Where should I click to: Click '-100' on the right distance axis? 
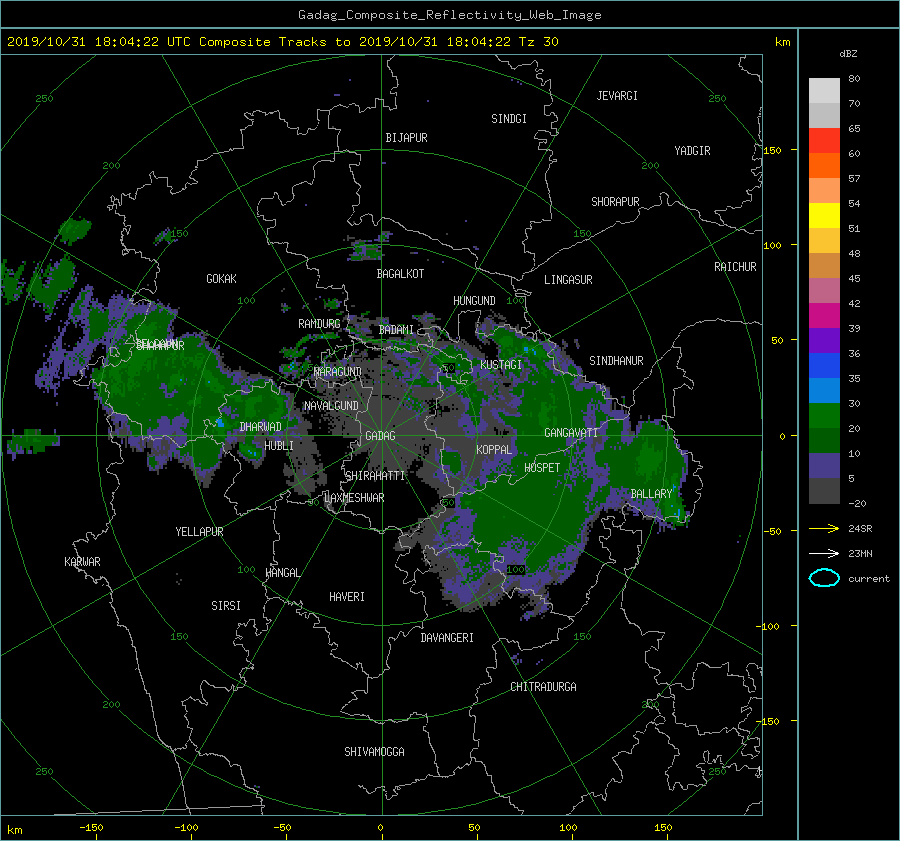pos(767,626)
